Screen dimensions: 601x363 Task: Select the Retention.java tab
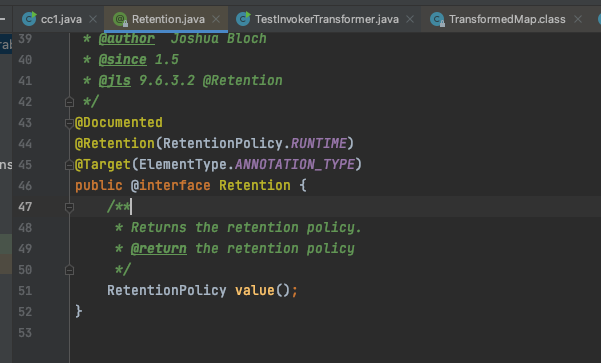tap(167, 19)
